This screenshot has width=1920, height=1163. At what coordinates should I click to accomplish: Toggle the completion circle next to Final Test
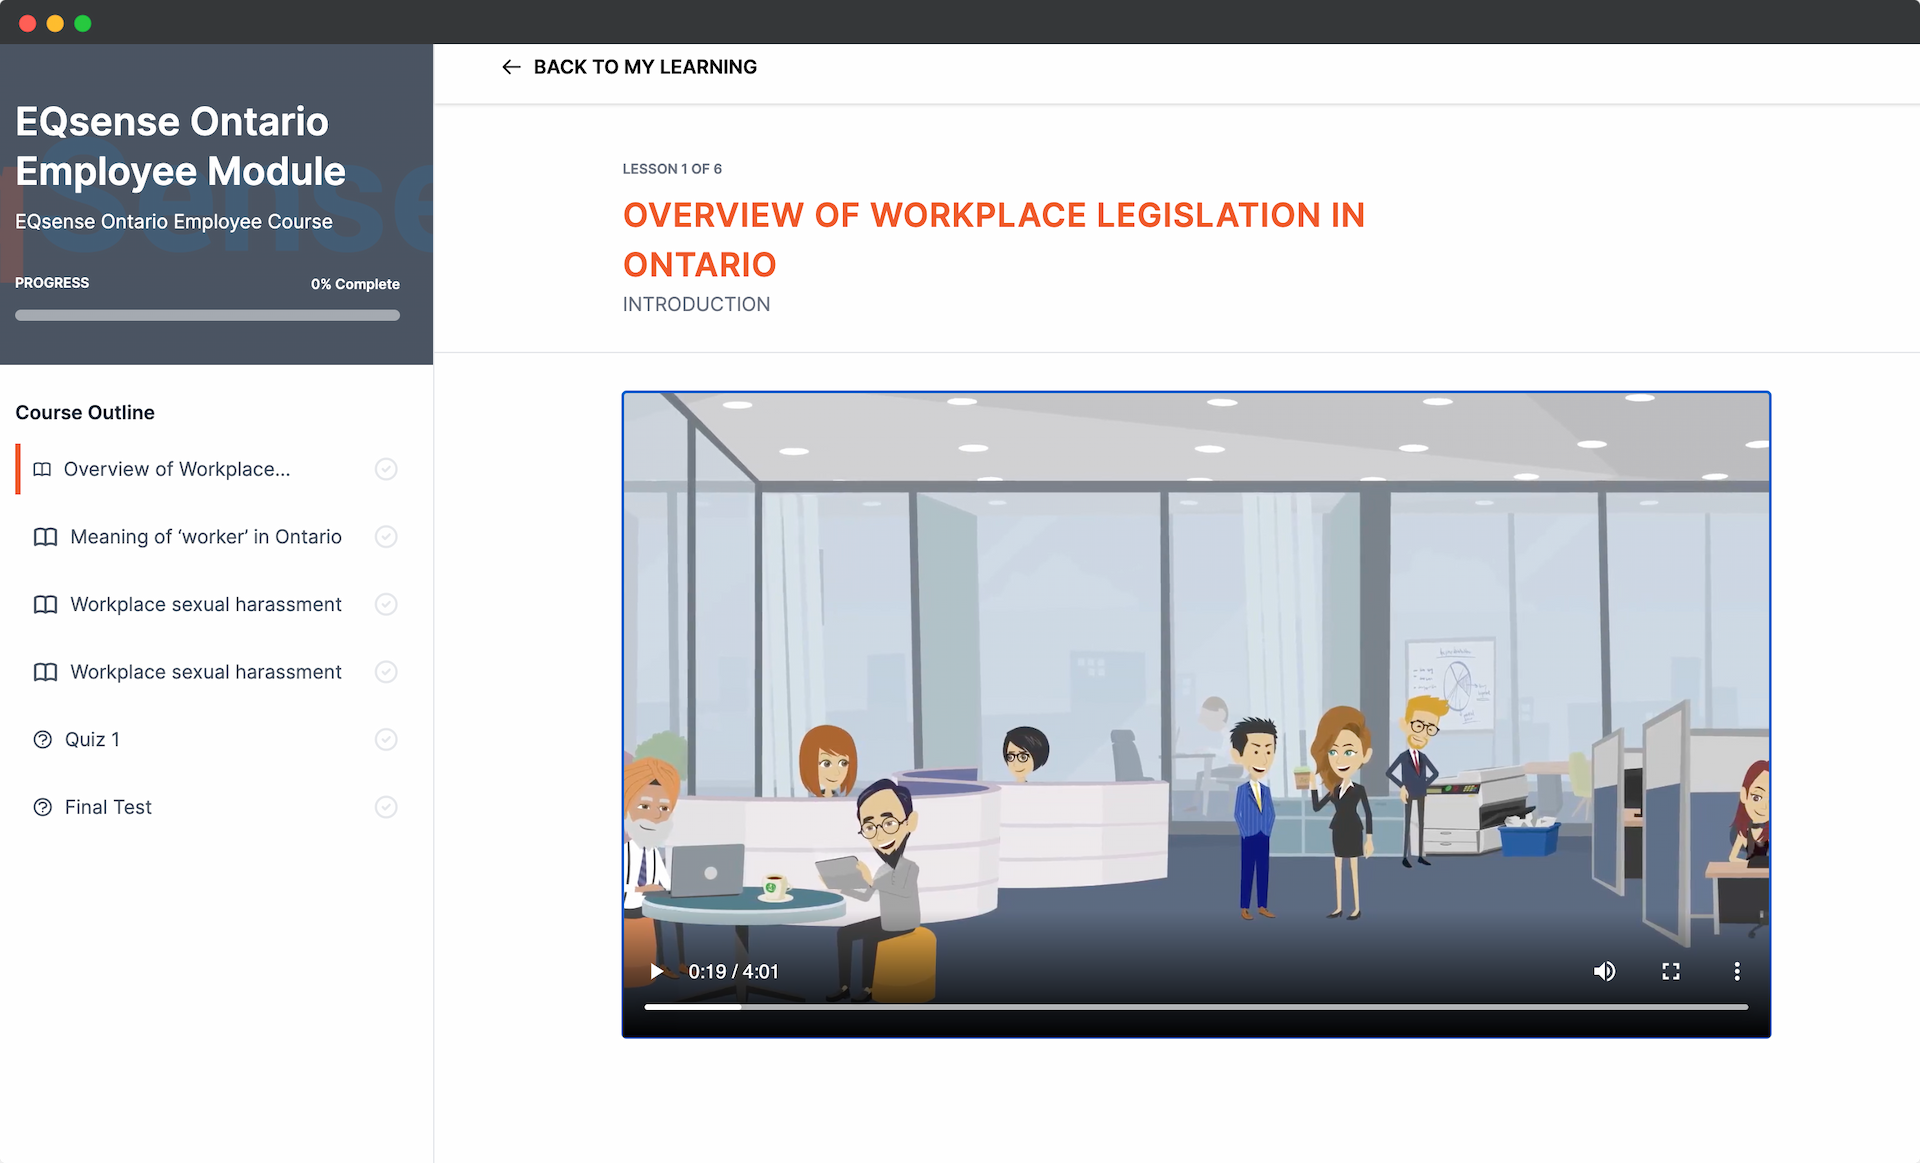(x=387, y=807)
